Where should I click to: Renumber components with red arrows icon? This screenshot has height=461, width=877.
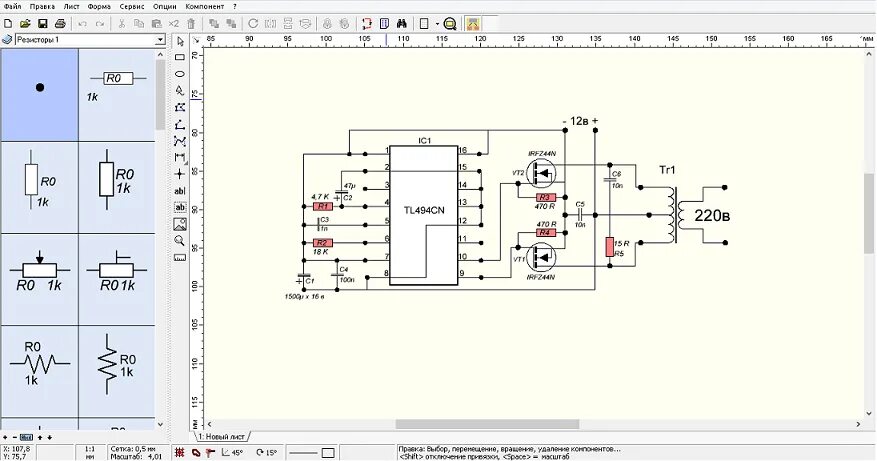[x=366, y=23]
